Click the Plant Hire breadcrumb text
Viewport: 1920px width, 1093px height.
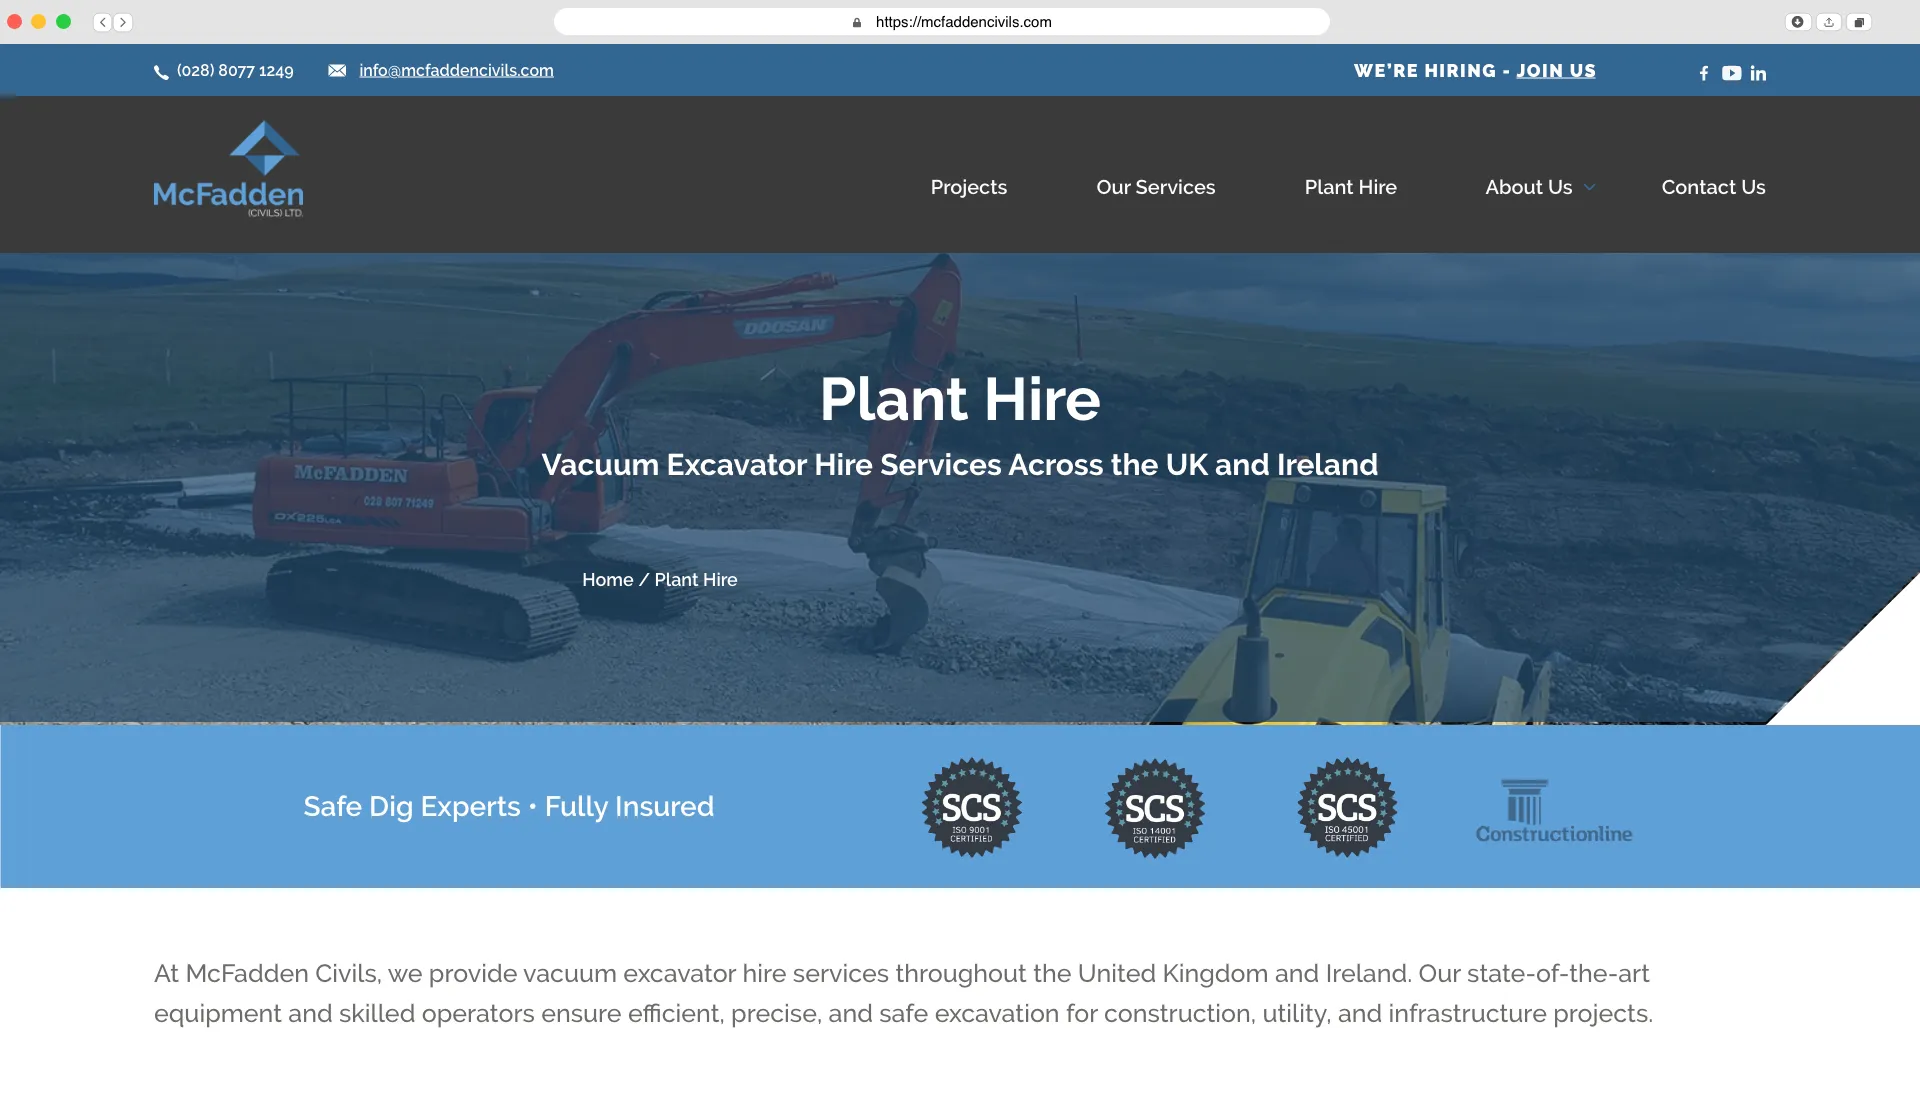click(696, 580)
